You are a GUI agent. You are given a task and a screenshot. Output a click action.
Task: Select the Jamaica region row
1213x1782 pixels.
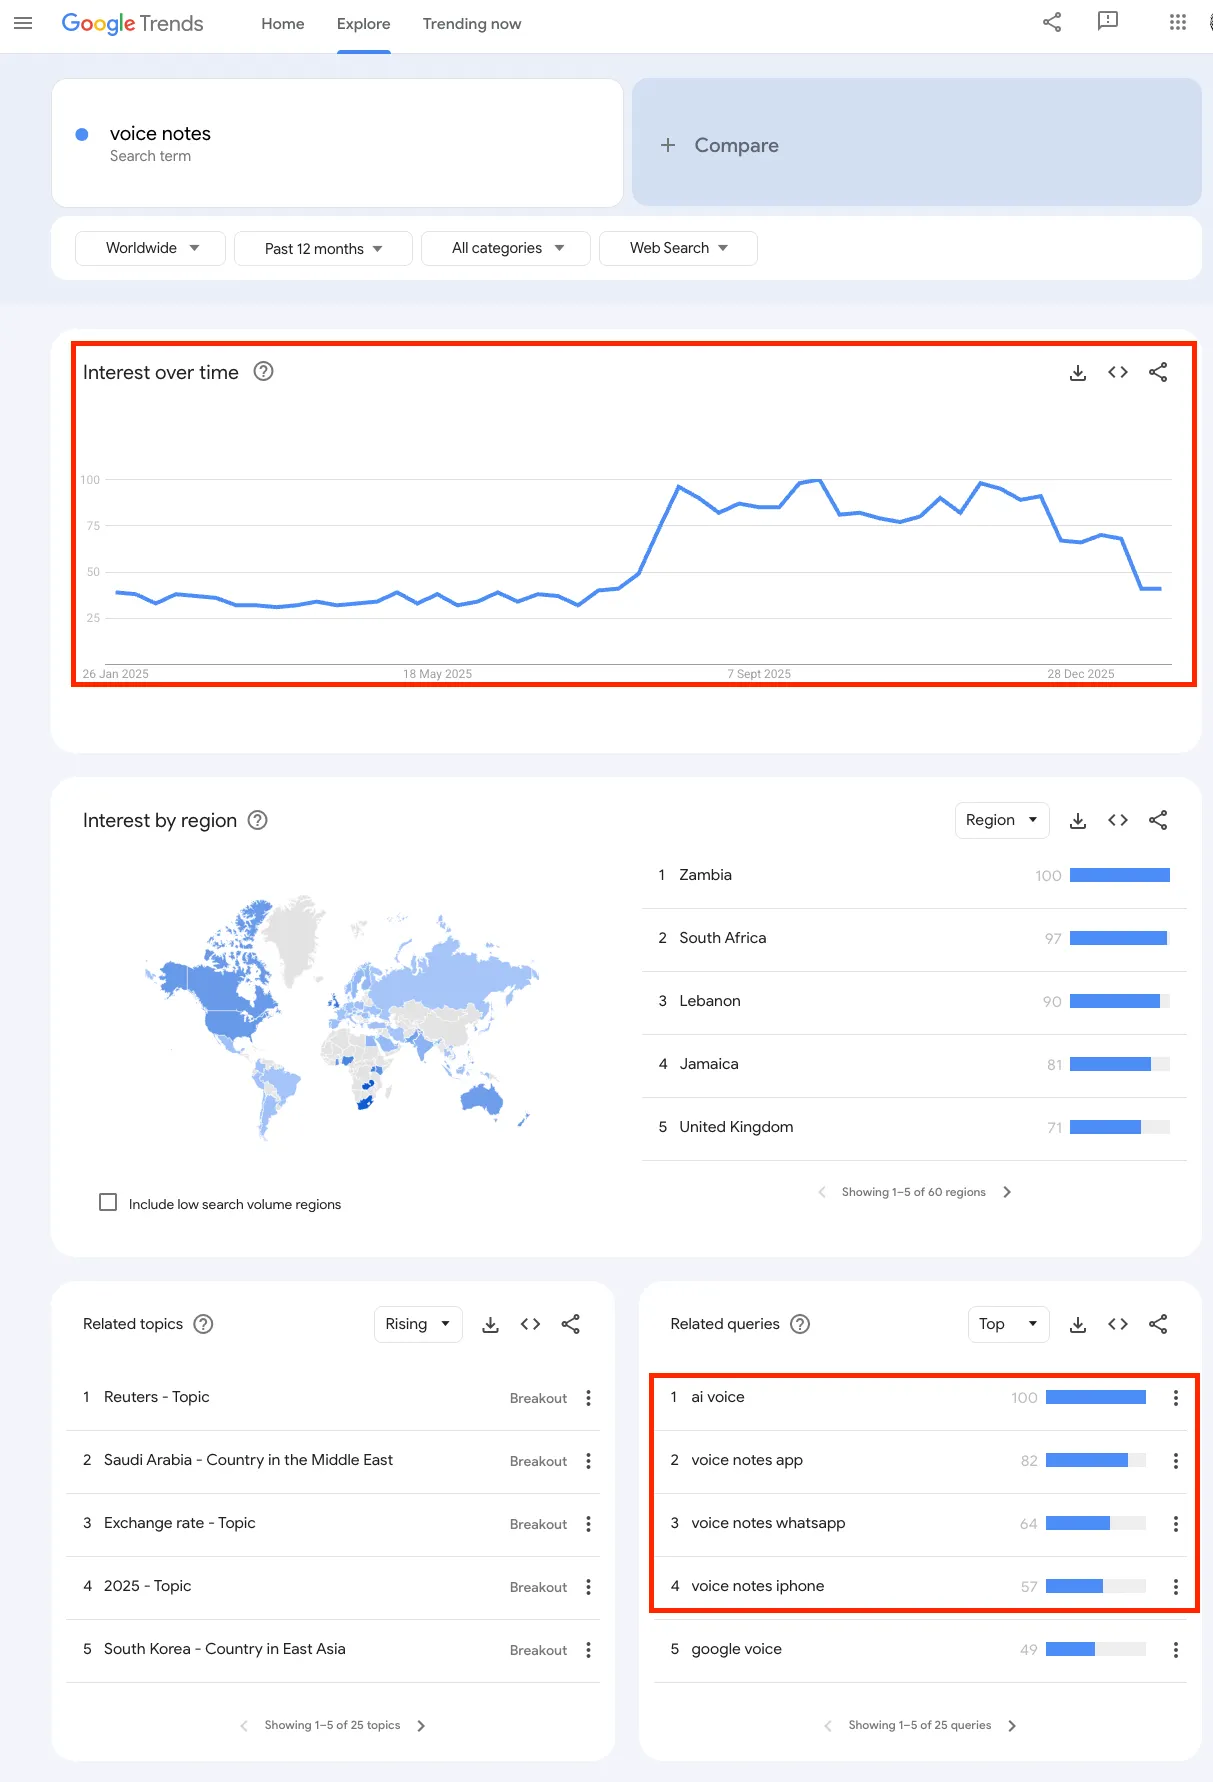click(914, 1065)
